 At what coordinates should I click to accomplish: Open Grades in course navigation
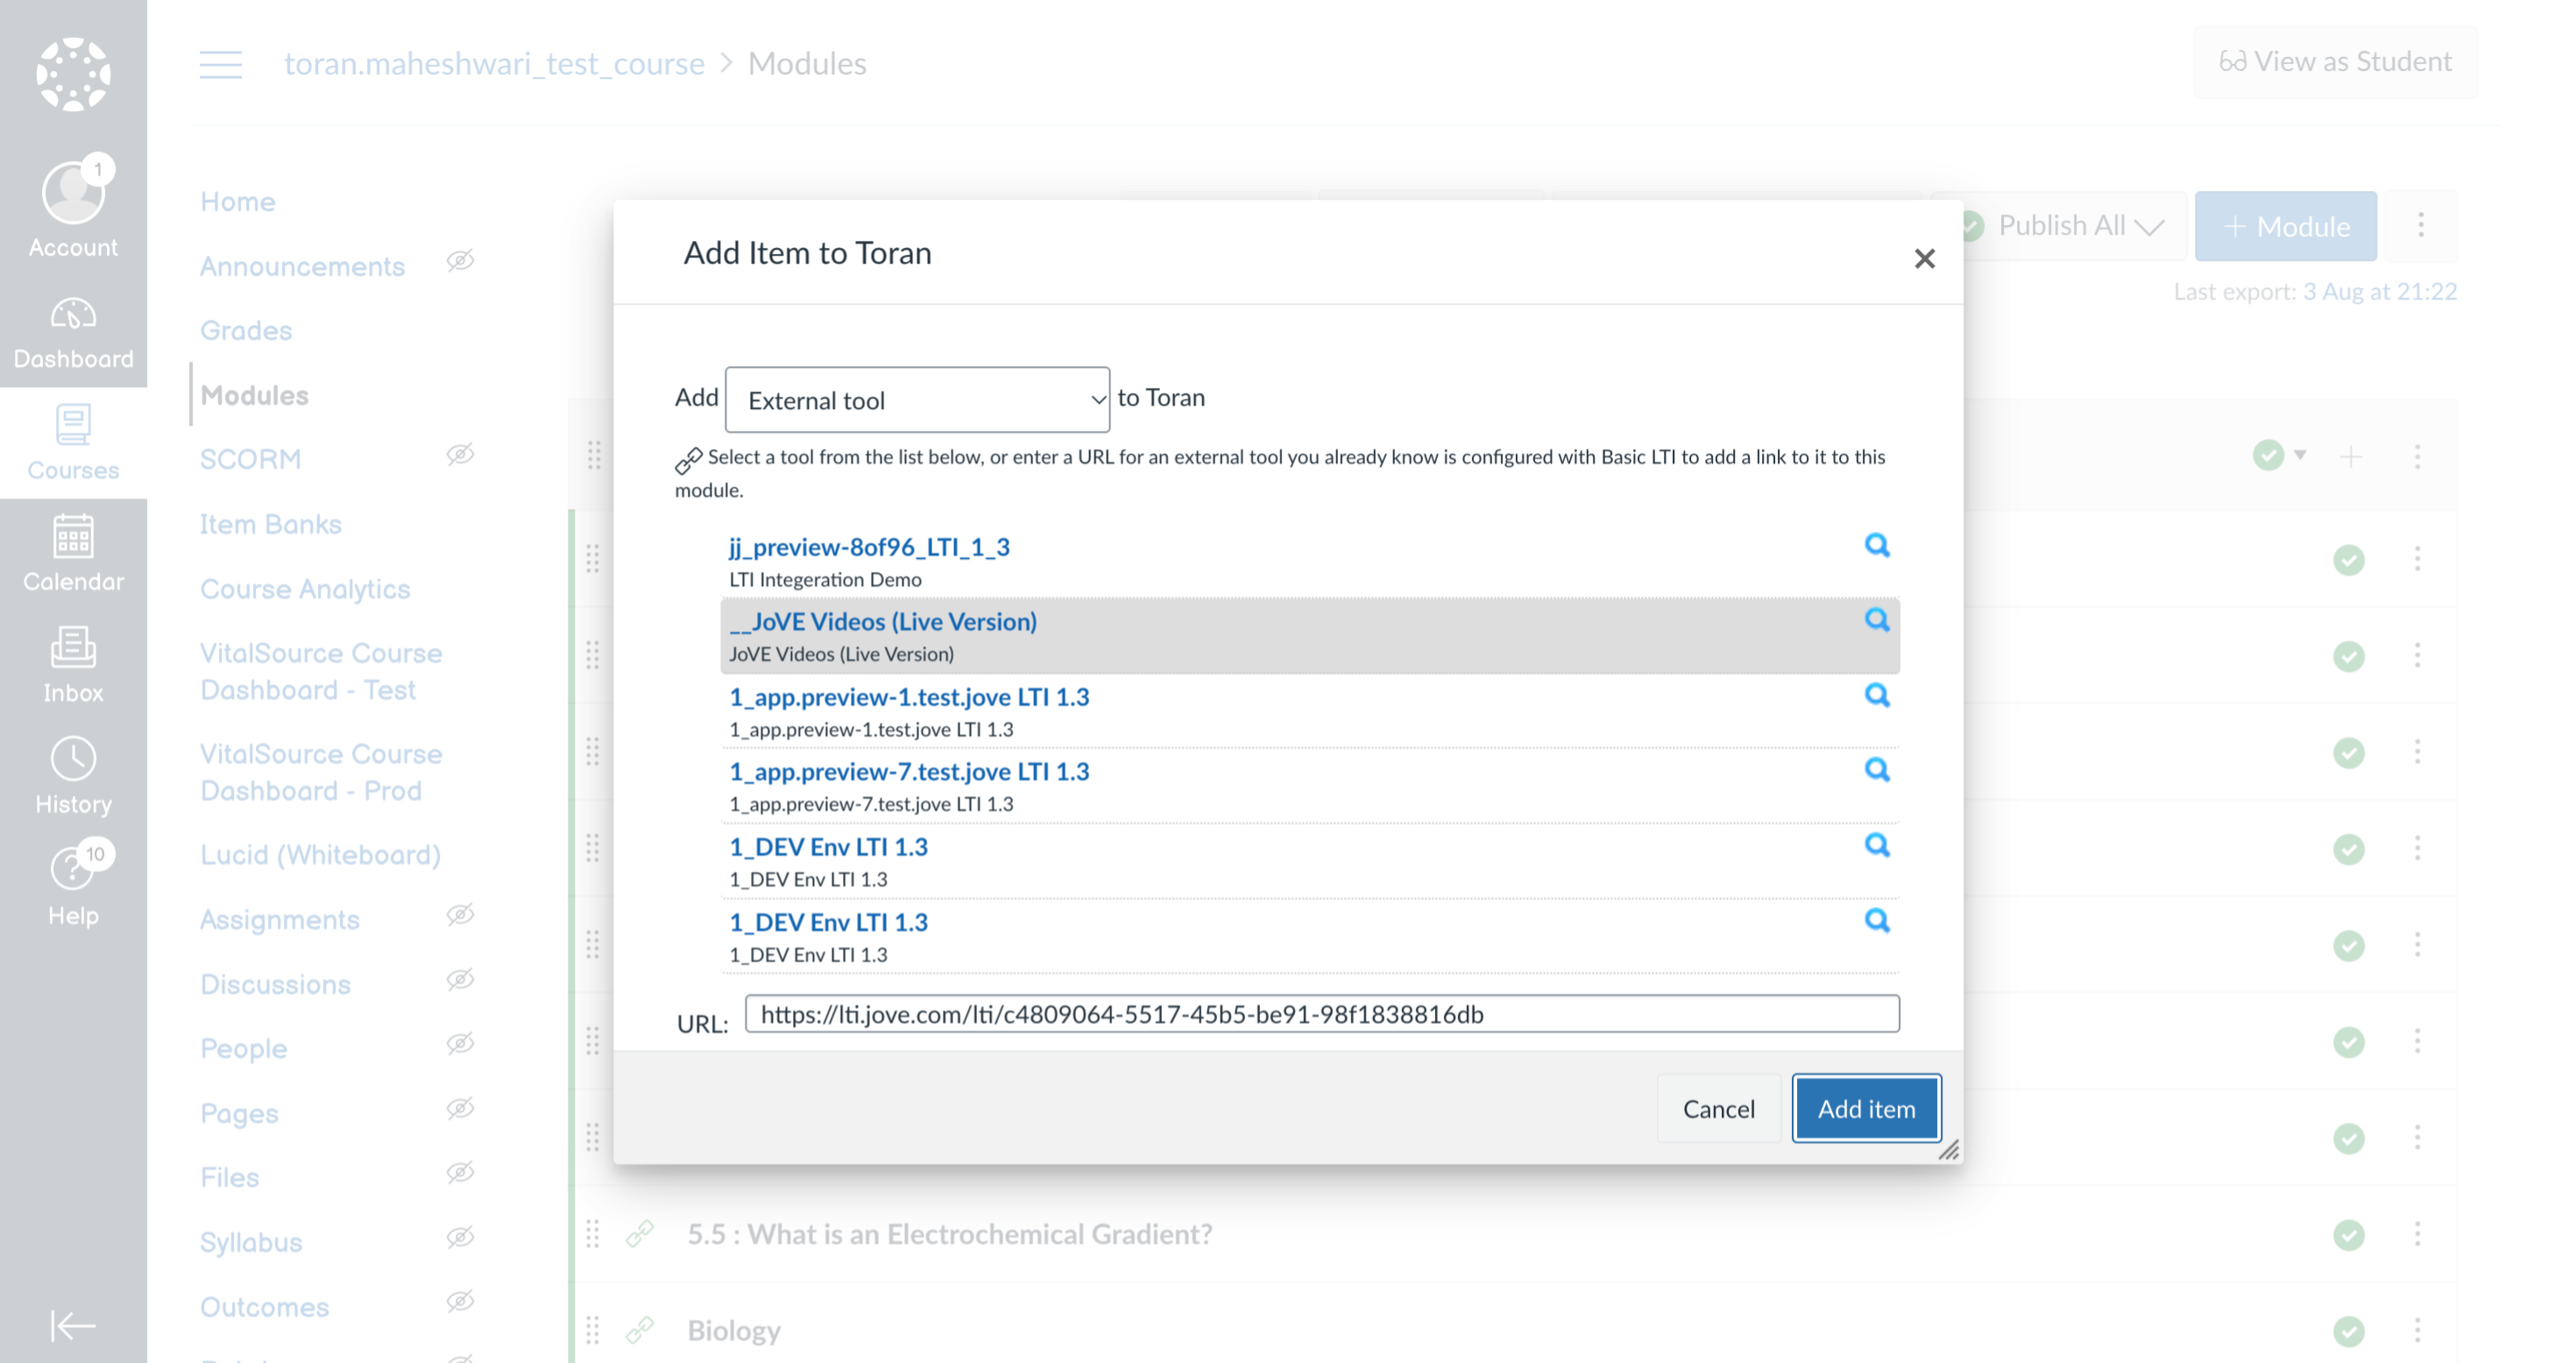[246, 331]
